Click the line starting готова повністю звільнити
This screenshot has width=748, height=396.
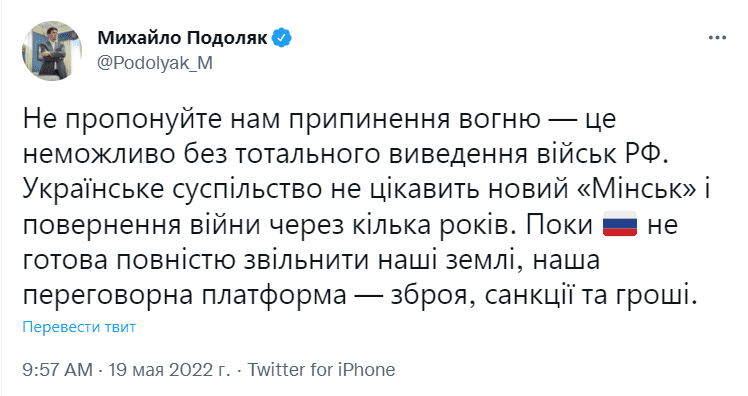click(x=311, y=261)
